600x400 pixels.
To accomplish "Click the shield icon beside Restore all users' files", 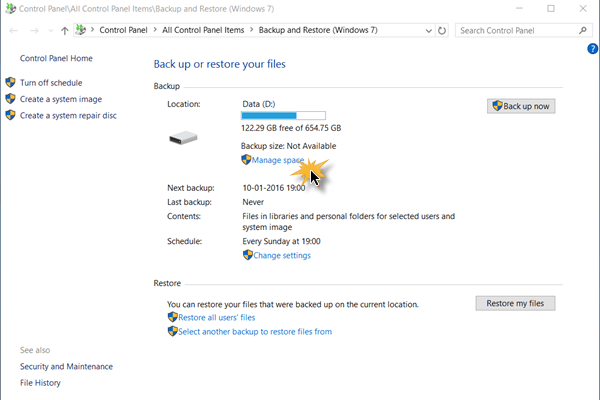I will point(172,317).
